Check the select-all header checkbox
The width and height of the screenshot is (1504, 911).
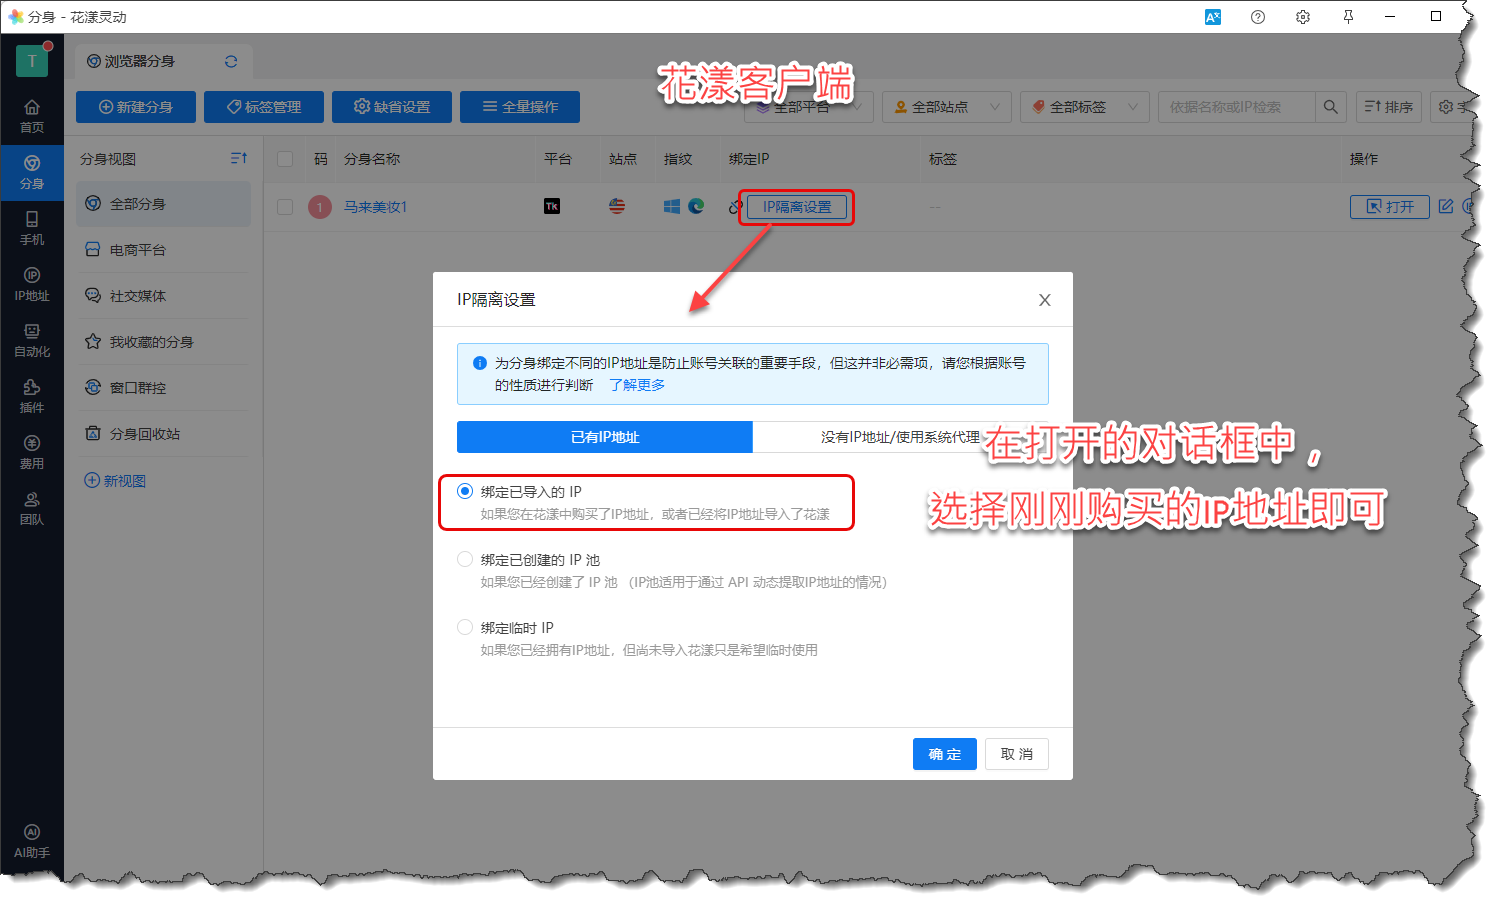pos(285,159)
